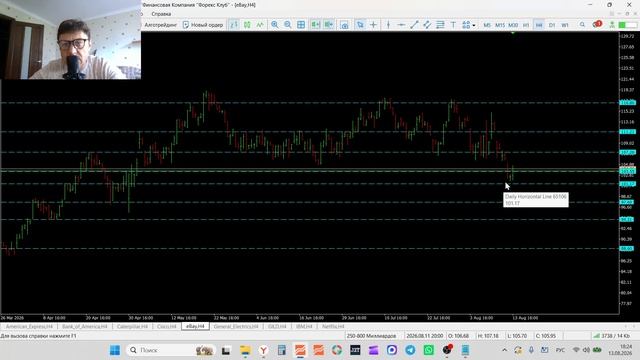Toggle chart shift from right edge
The height and width of the screenshot is (360, 640).
coord(329,25)
